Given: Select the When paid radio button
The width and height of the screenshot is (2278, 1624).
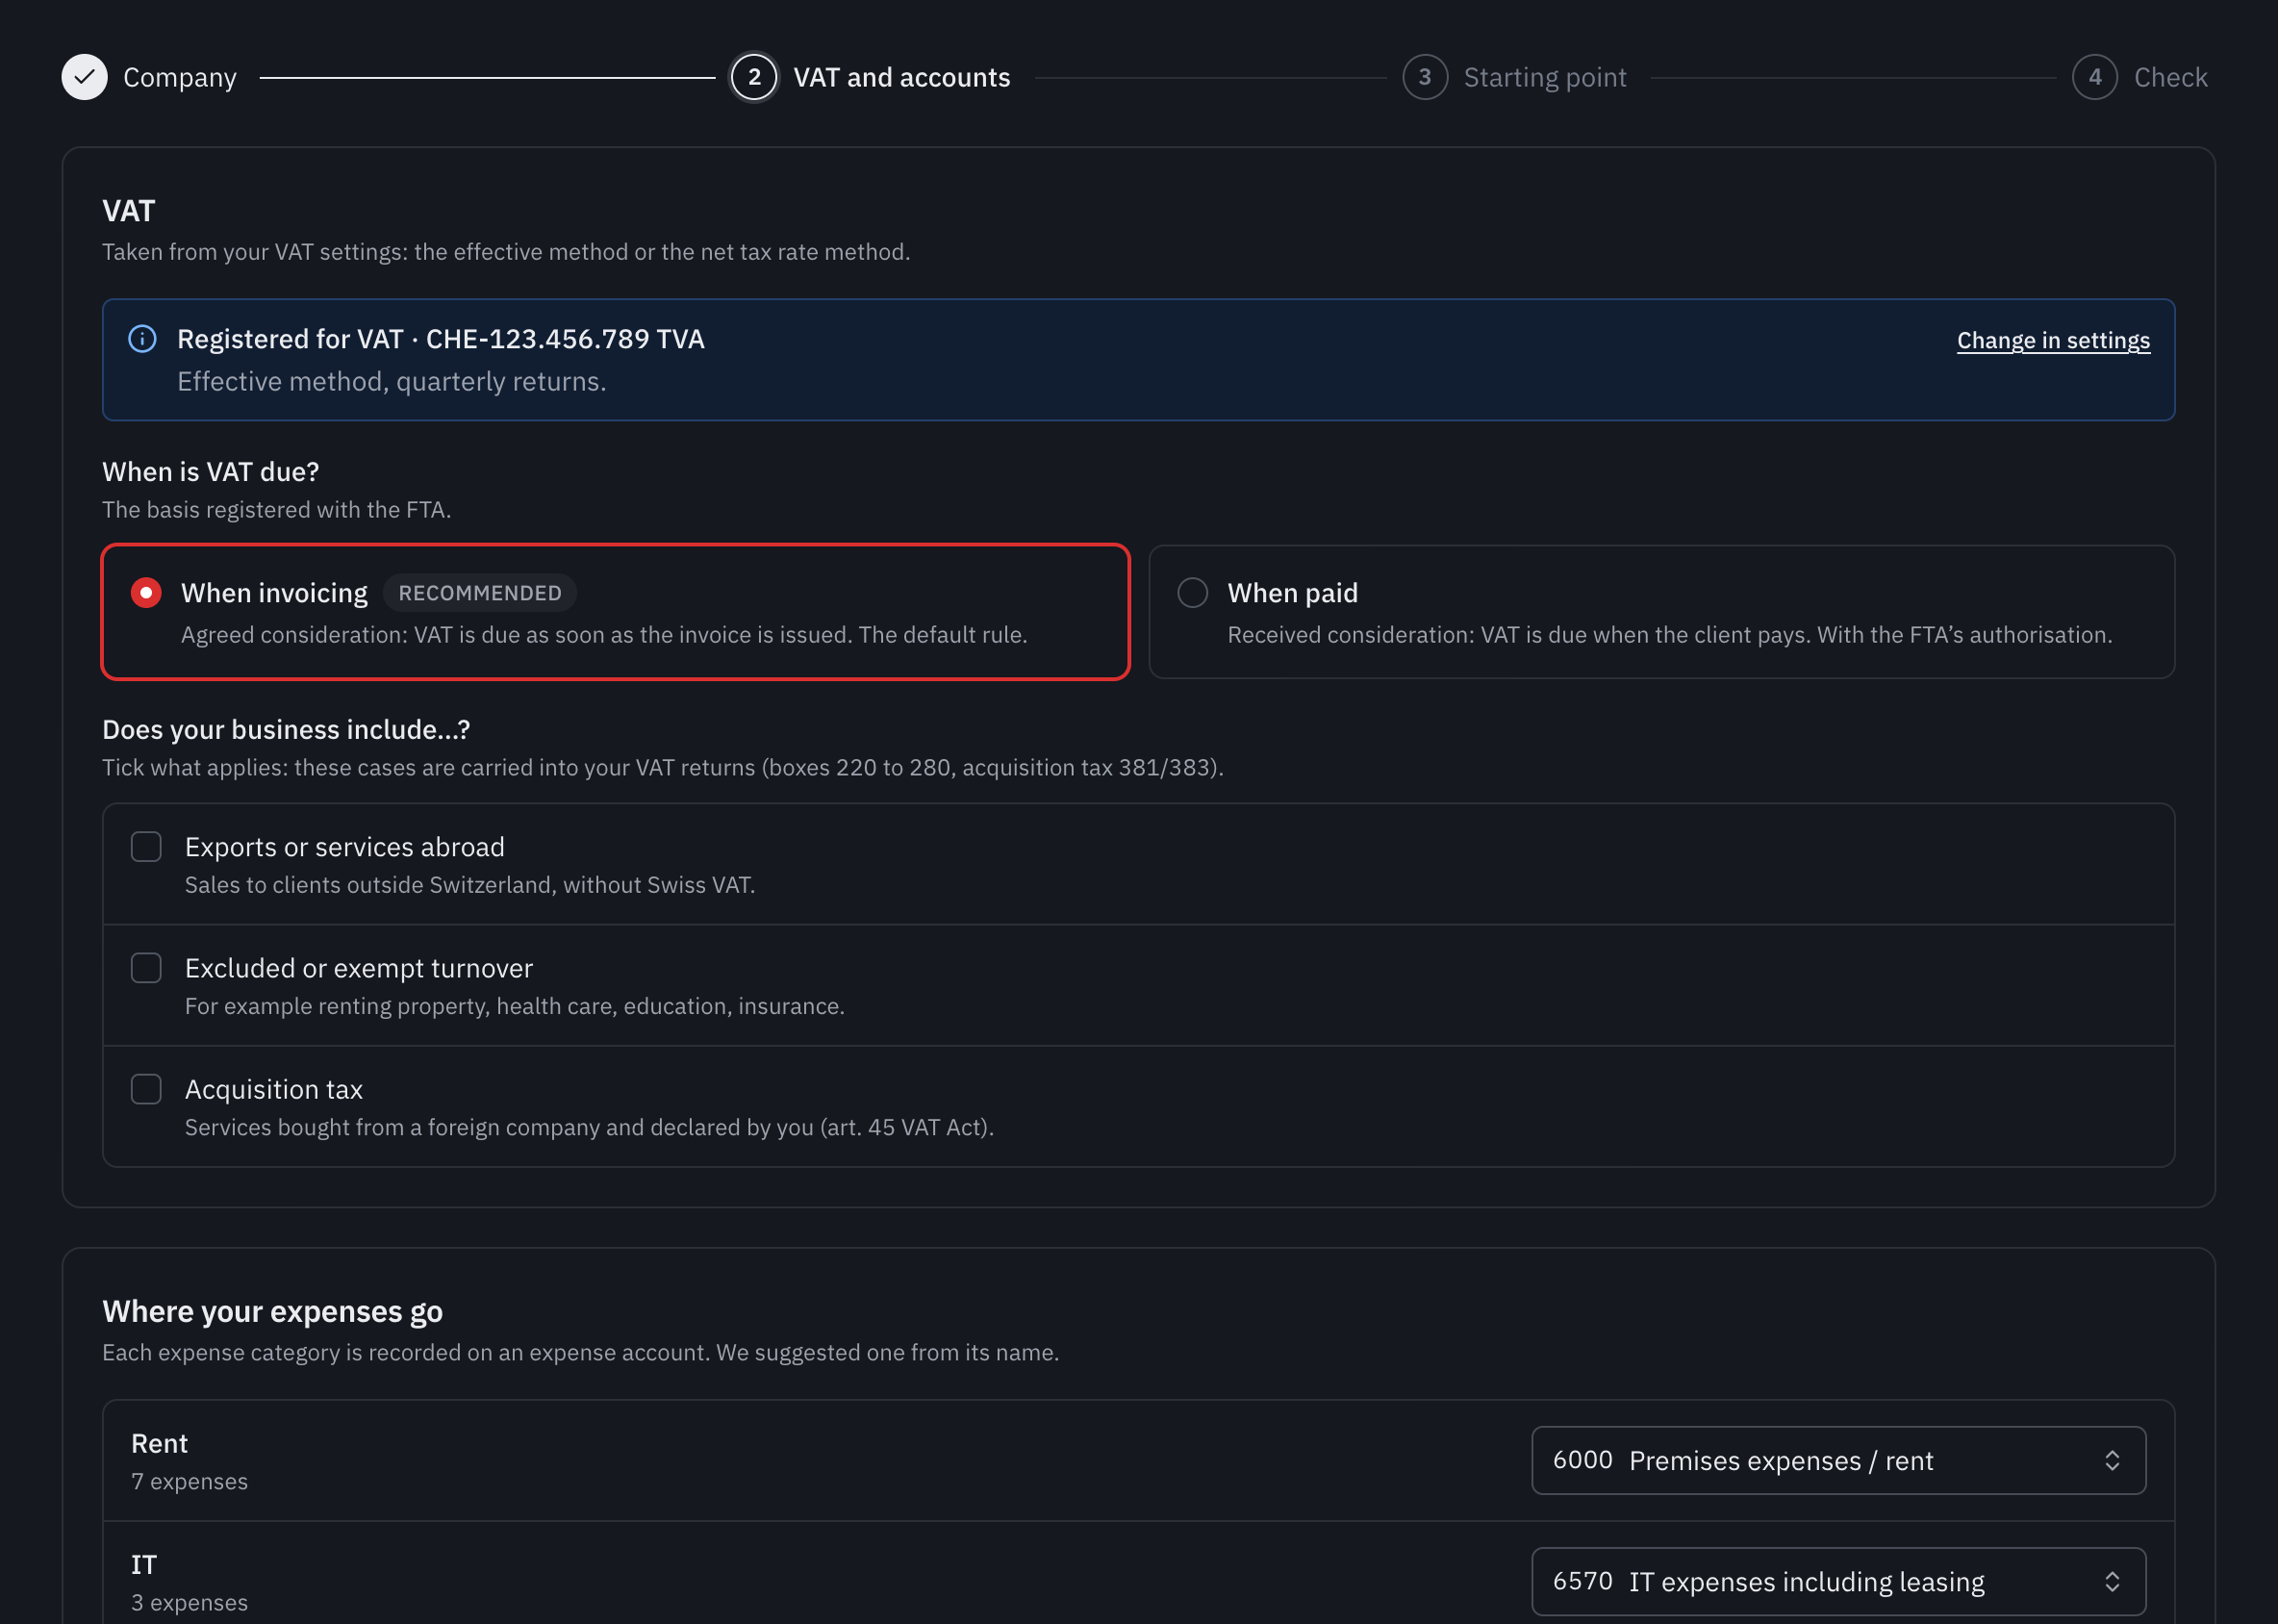Looking at the screenshot, I should point(1193,593).
